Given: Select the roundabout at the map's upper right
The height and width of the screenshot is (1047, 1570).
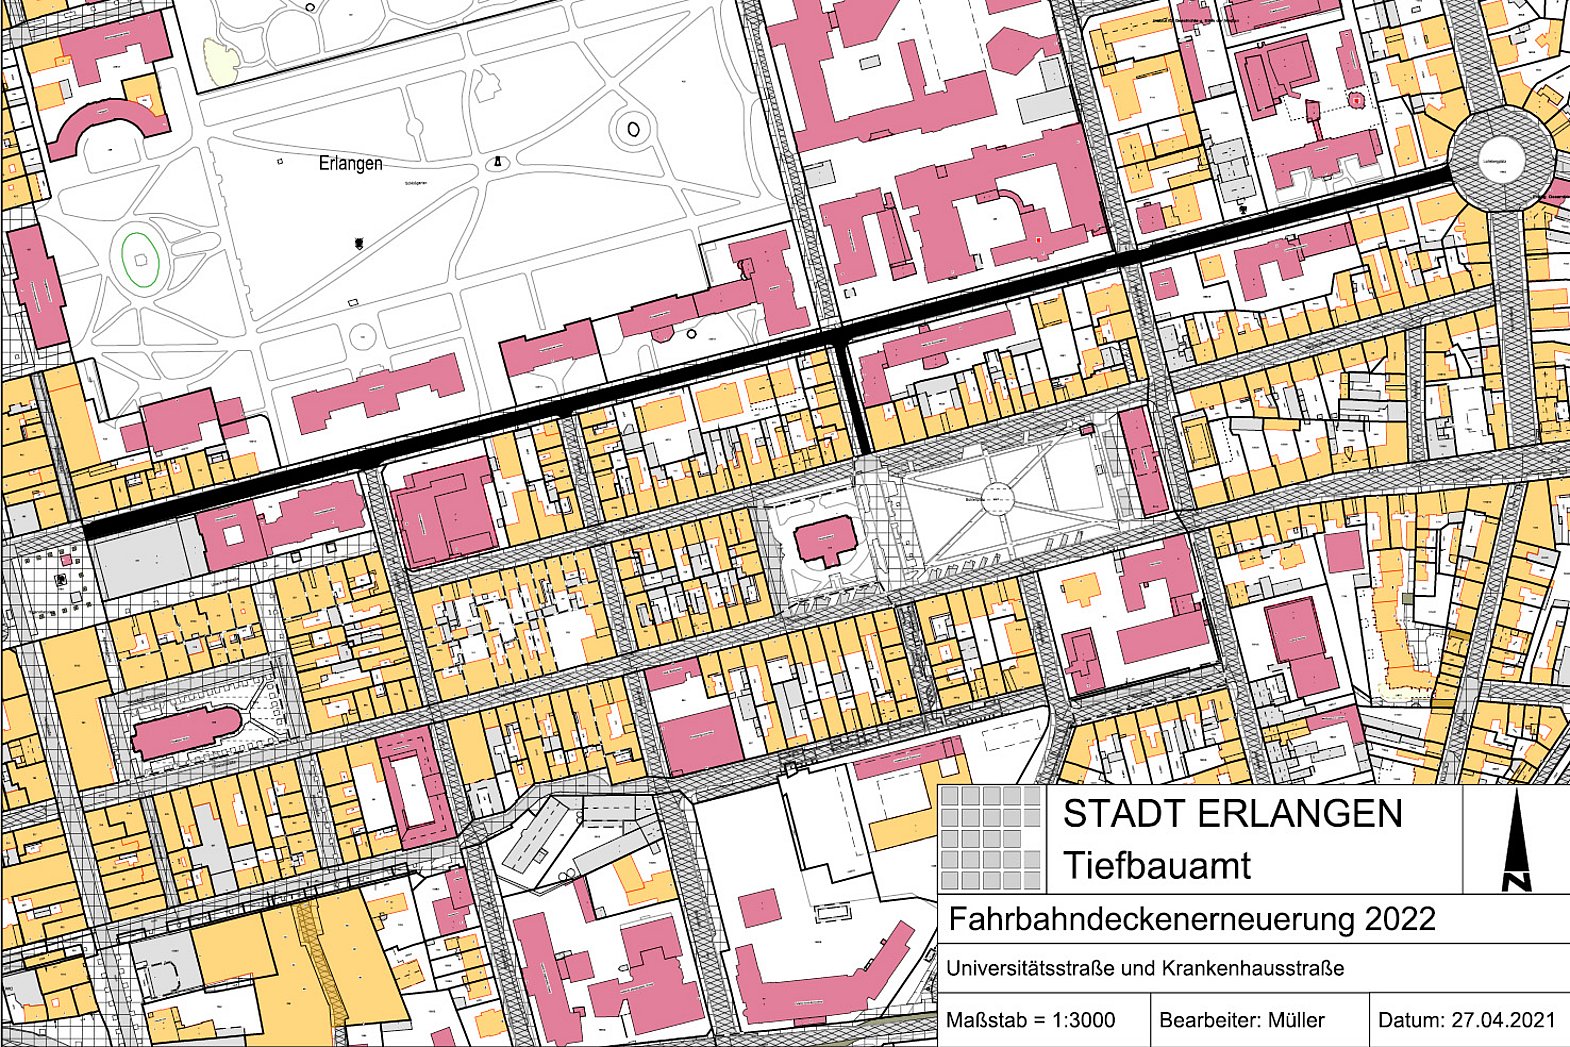Looking at the screenshot, I should pyautogui.click(x=1502, y=161).
